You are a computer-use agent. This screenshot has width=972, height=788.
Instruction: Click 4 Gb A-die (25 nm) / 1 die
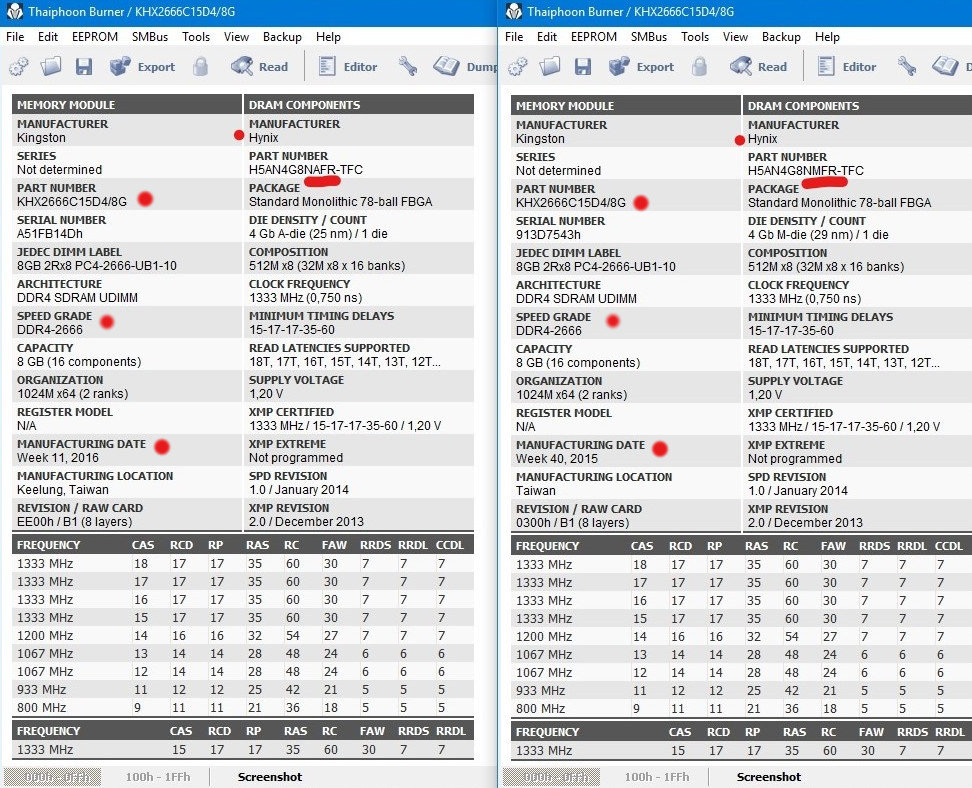tap(318, 234)
